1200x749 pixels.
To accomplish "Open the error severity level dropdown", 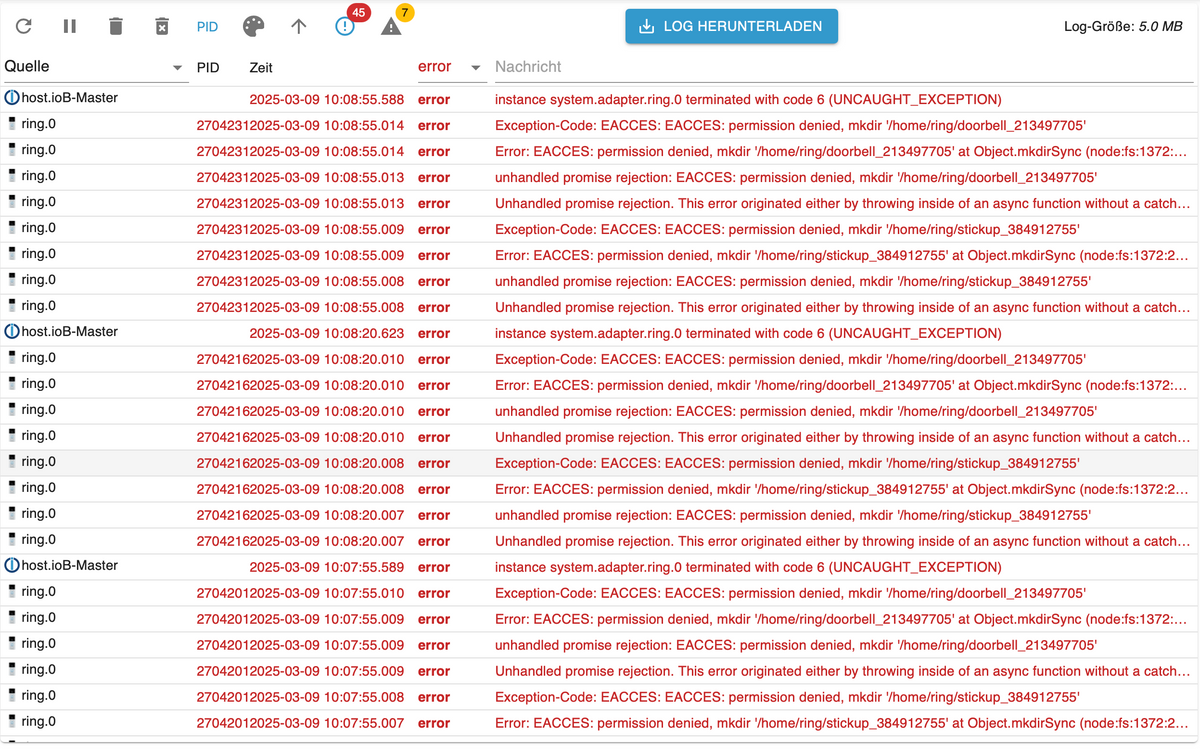I will pos(450,67).
